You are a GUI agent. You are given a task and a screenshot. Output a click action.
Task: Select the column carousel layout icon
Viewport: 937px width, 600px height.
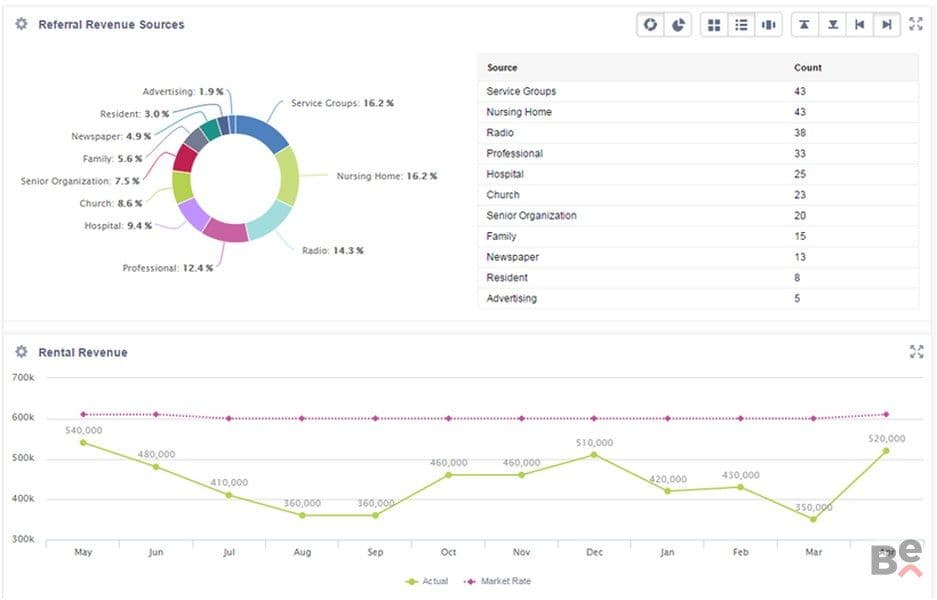(x=769, y=25)
